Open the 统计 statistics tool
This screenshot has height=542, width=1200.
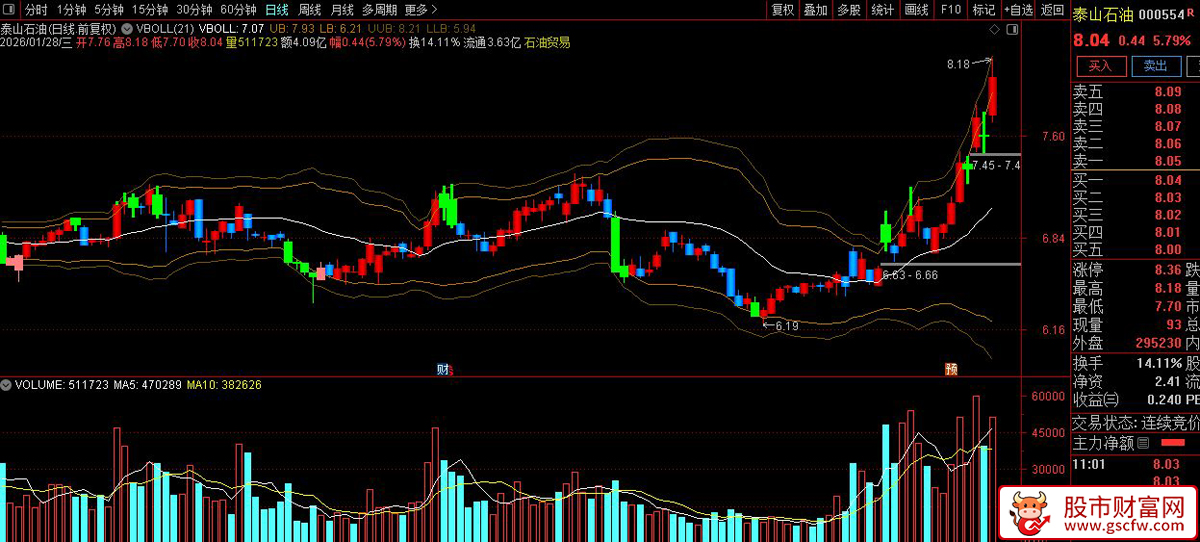pyautogui.click(x=883, y=10)
